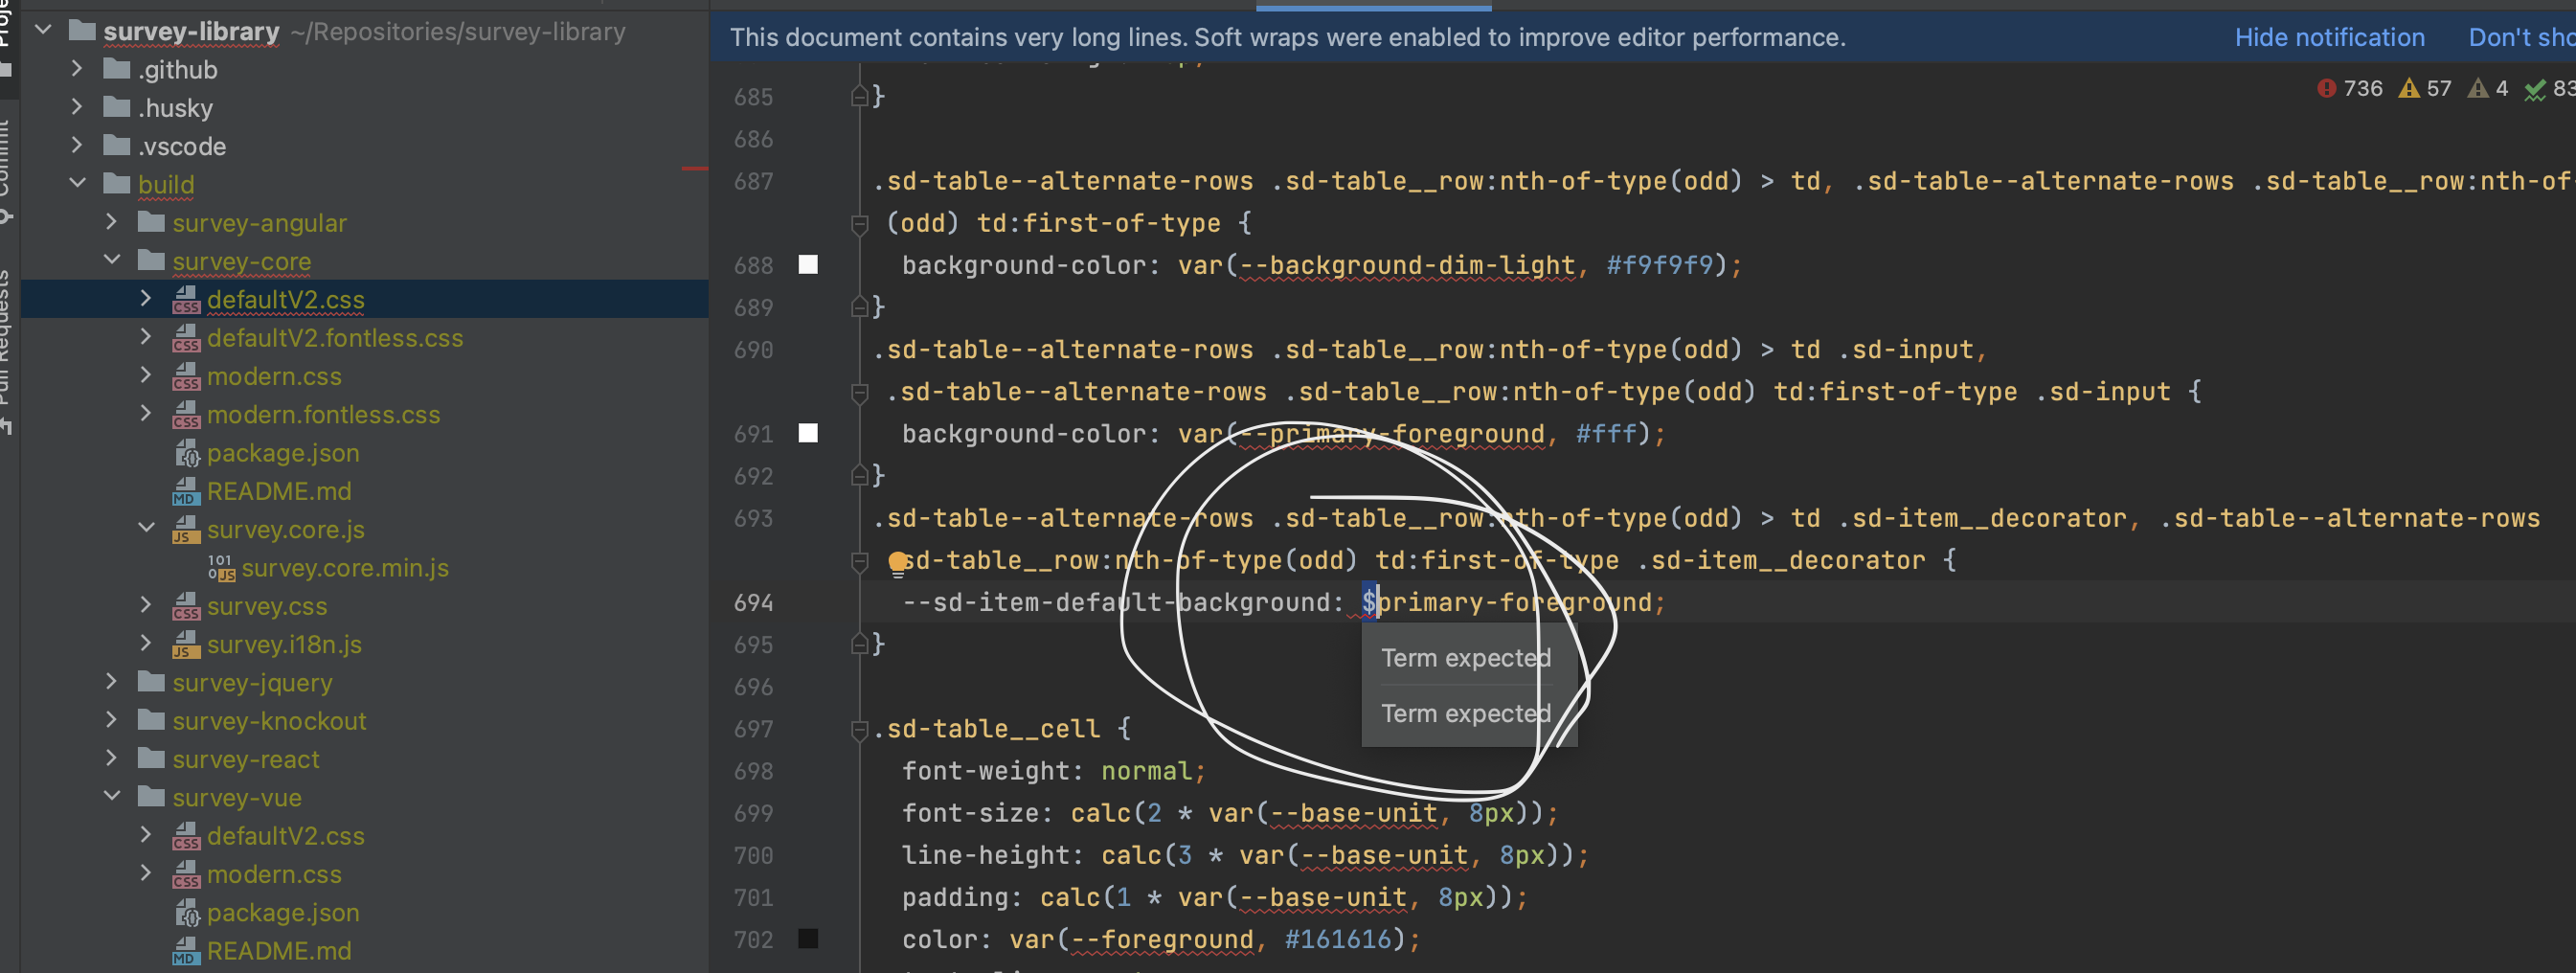Collapse the survey-library root node
Screen dimensions: 2576x973
[x=41, y=29]
